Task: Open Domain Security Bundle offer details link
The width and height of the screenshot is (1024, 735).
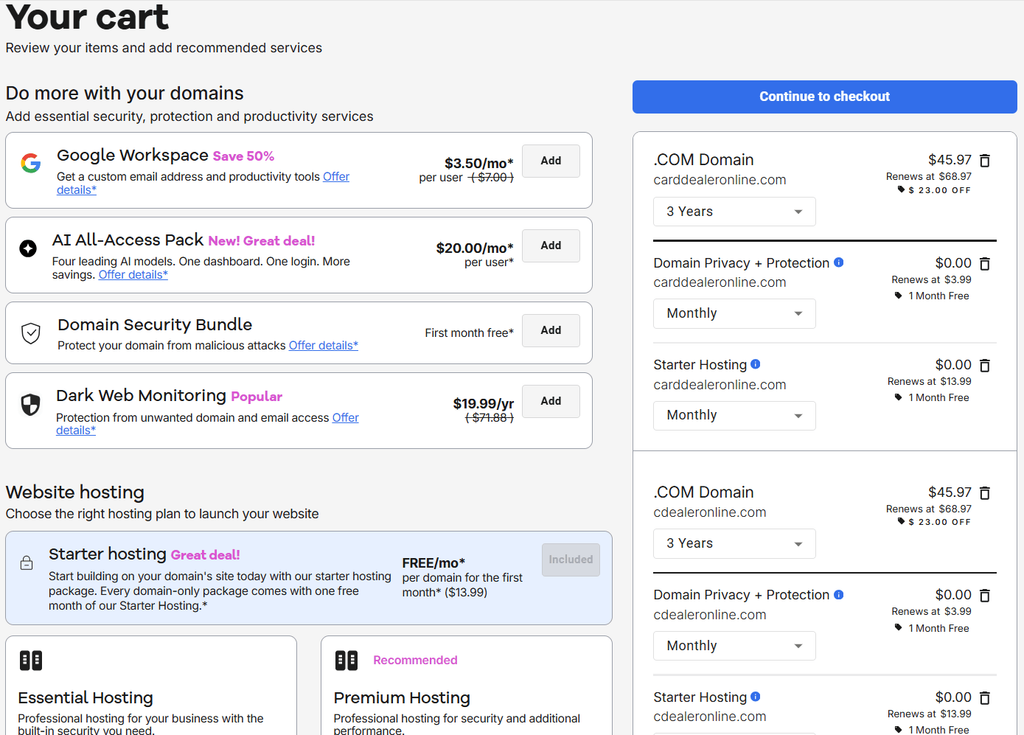Action: coord(323,346)
